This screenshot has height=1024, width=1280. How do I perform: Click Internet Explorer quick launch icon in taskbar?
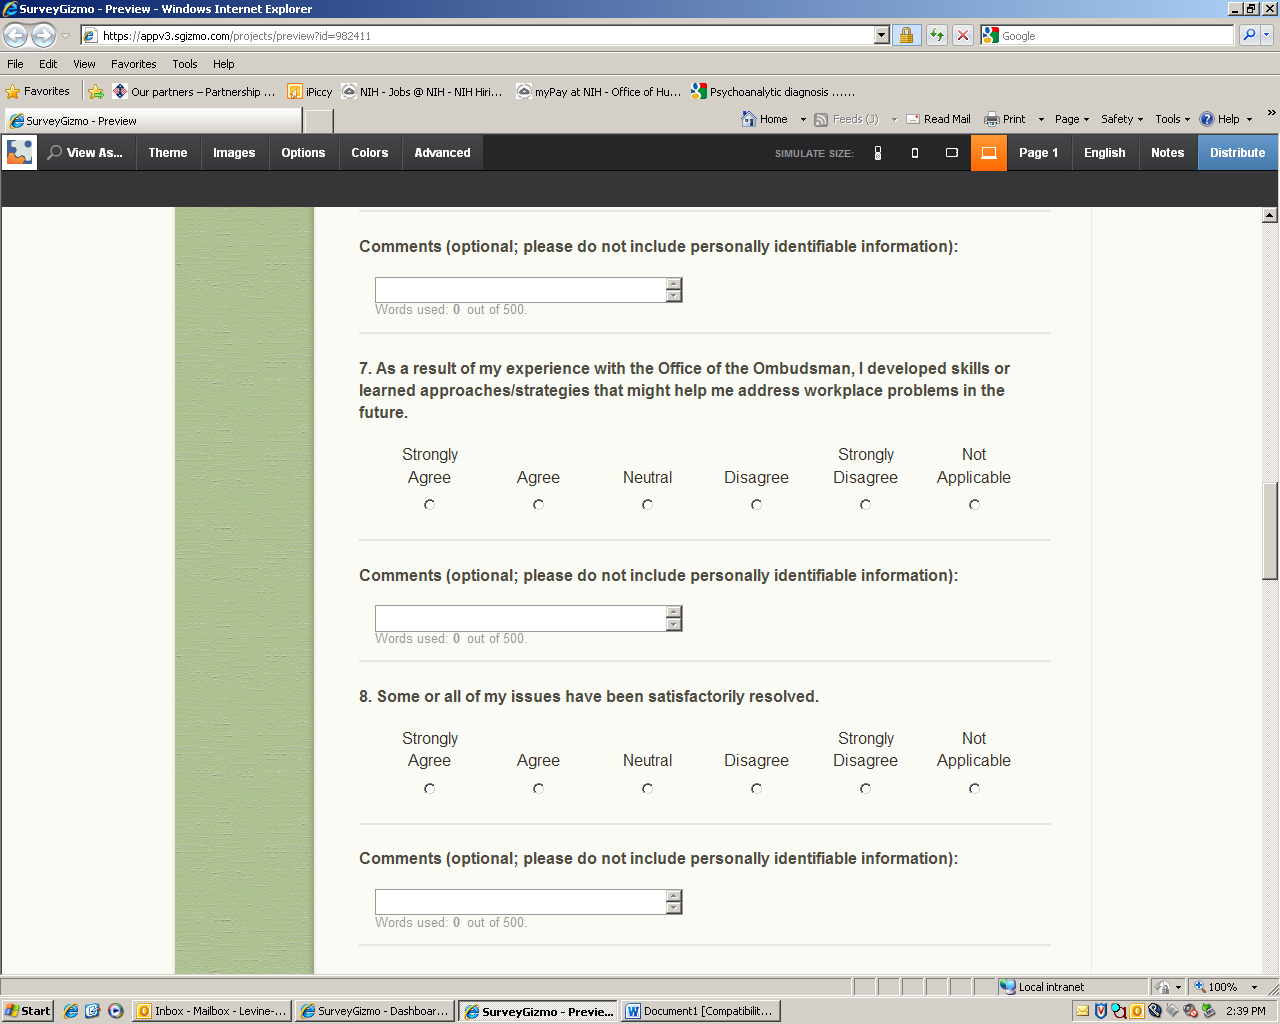(70, 1011)
